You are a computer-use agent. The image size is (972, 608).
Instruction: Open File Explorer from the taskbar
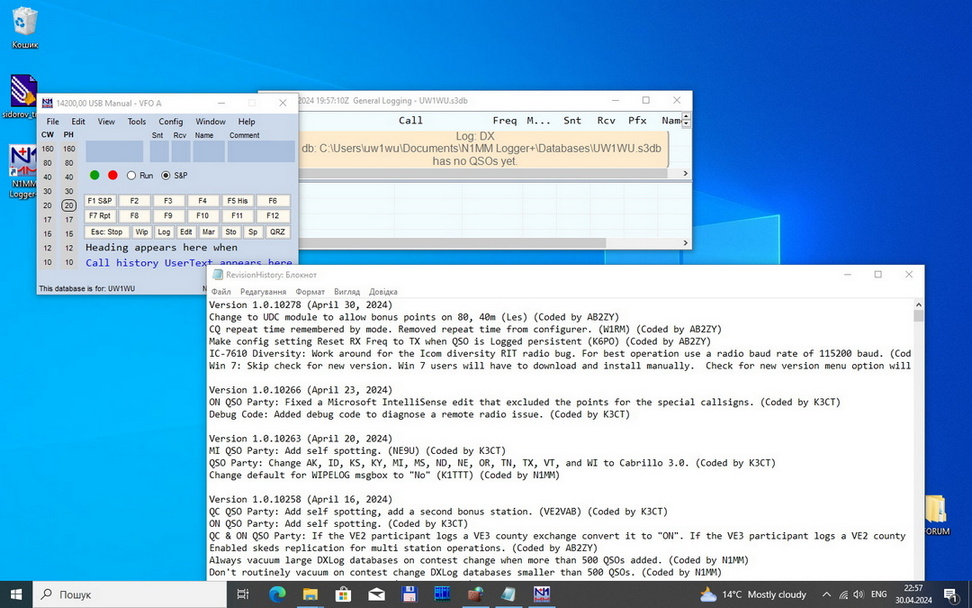coord(310,594)
